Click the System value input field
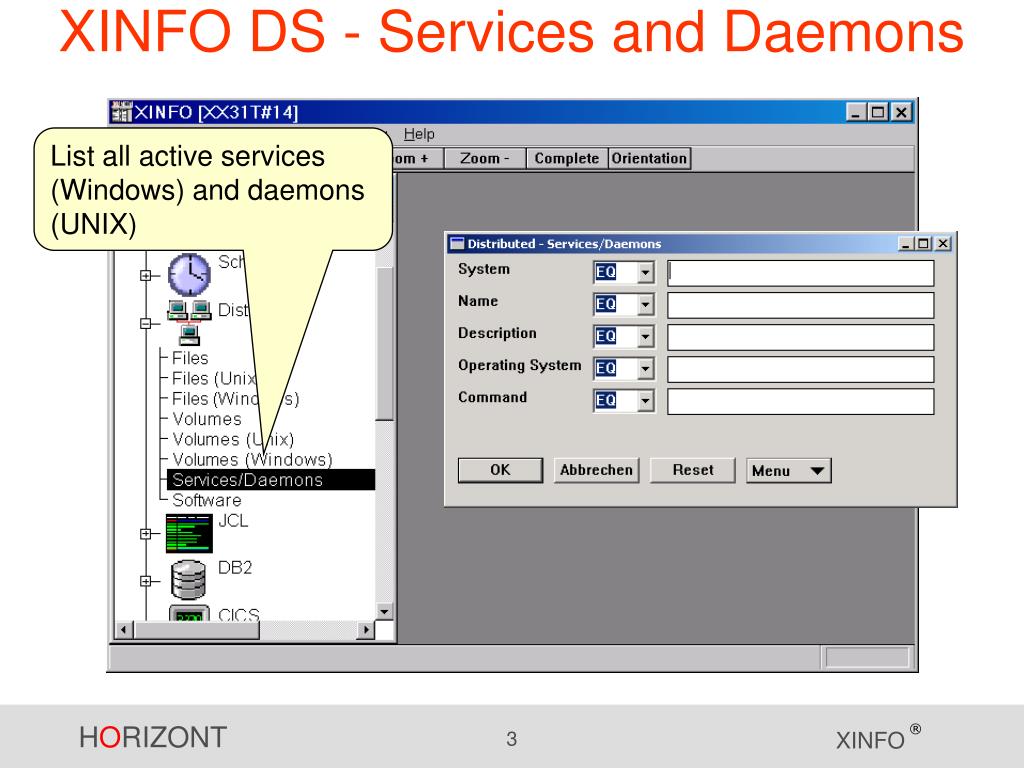 801,272
